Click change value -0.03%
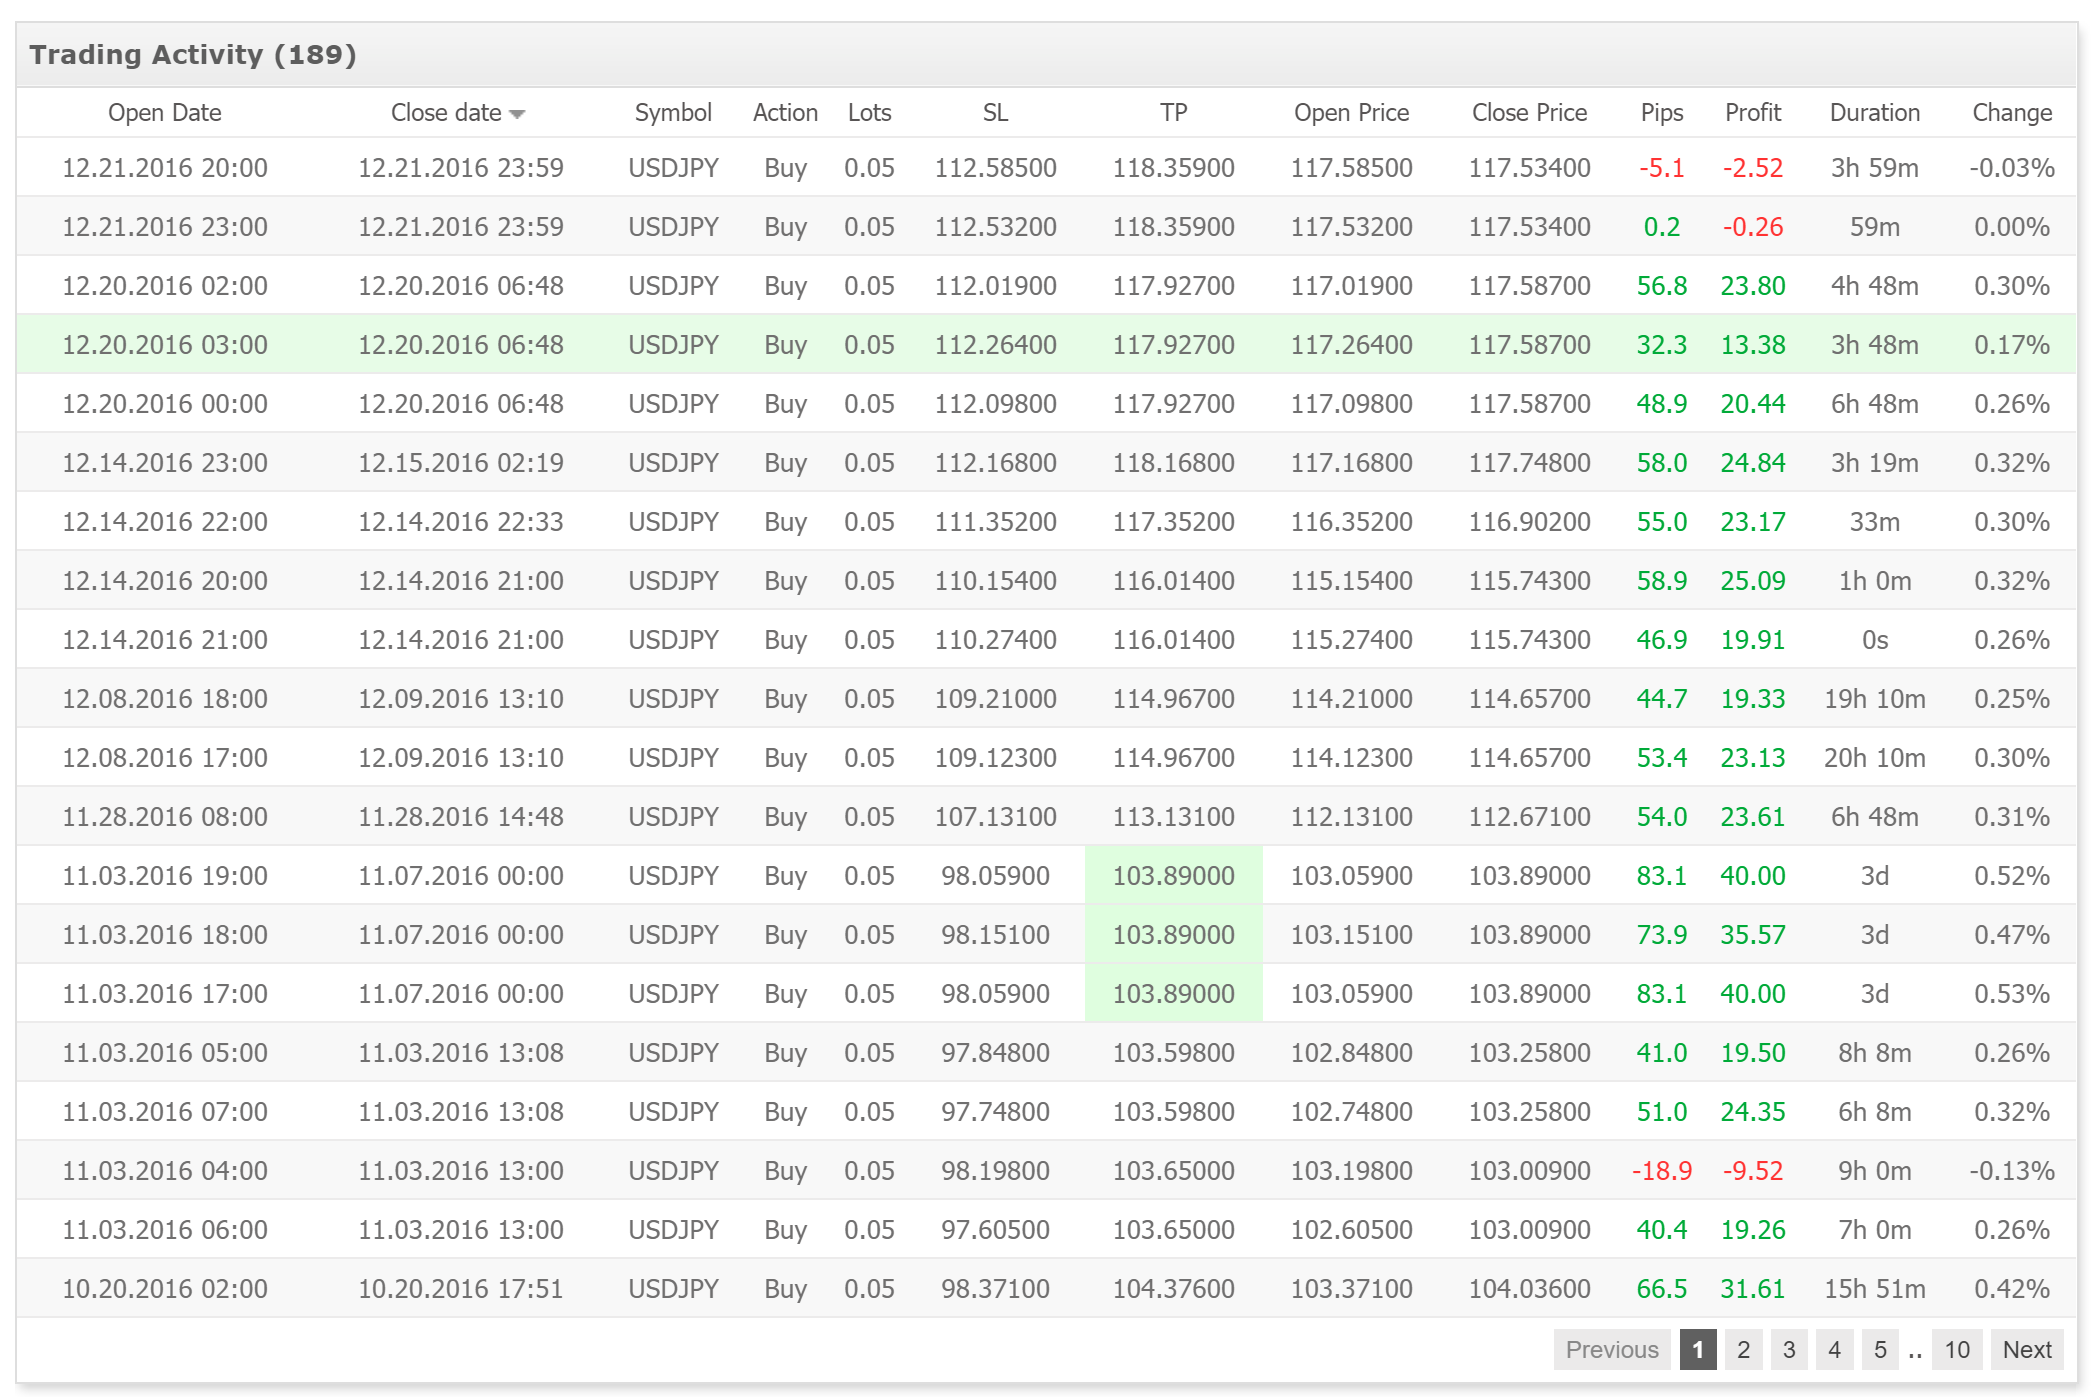This screenshot has width=2092, height=1397. click(2011, 168)
